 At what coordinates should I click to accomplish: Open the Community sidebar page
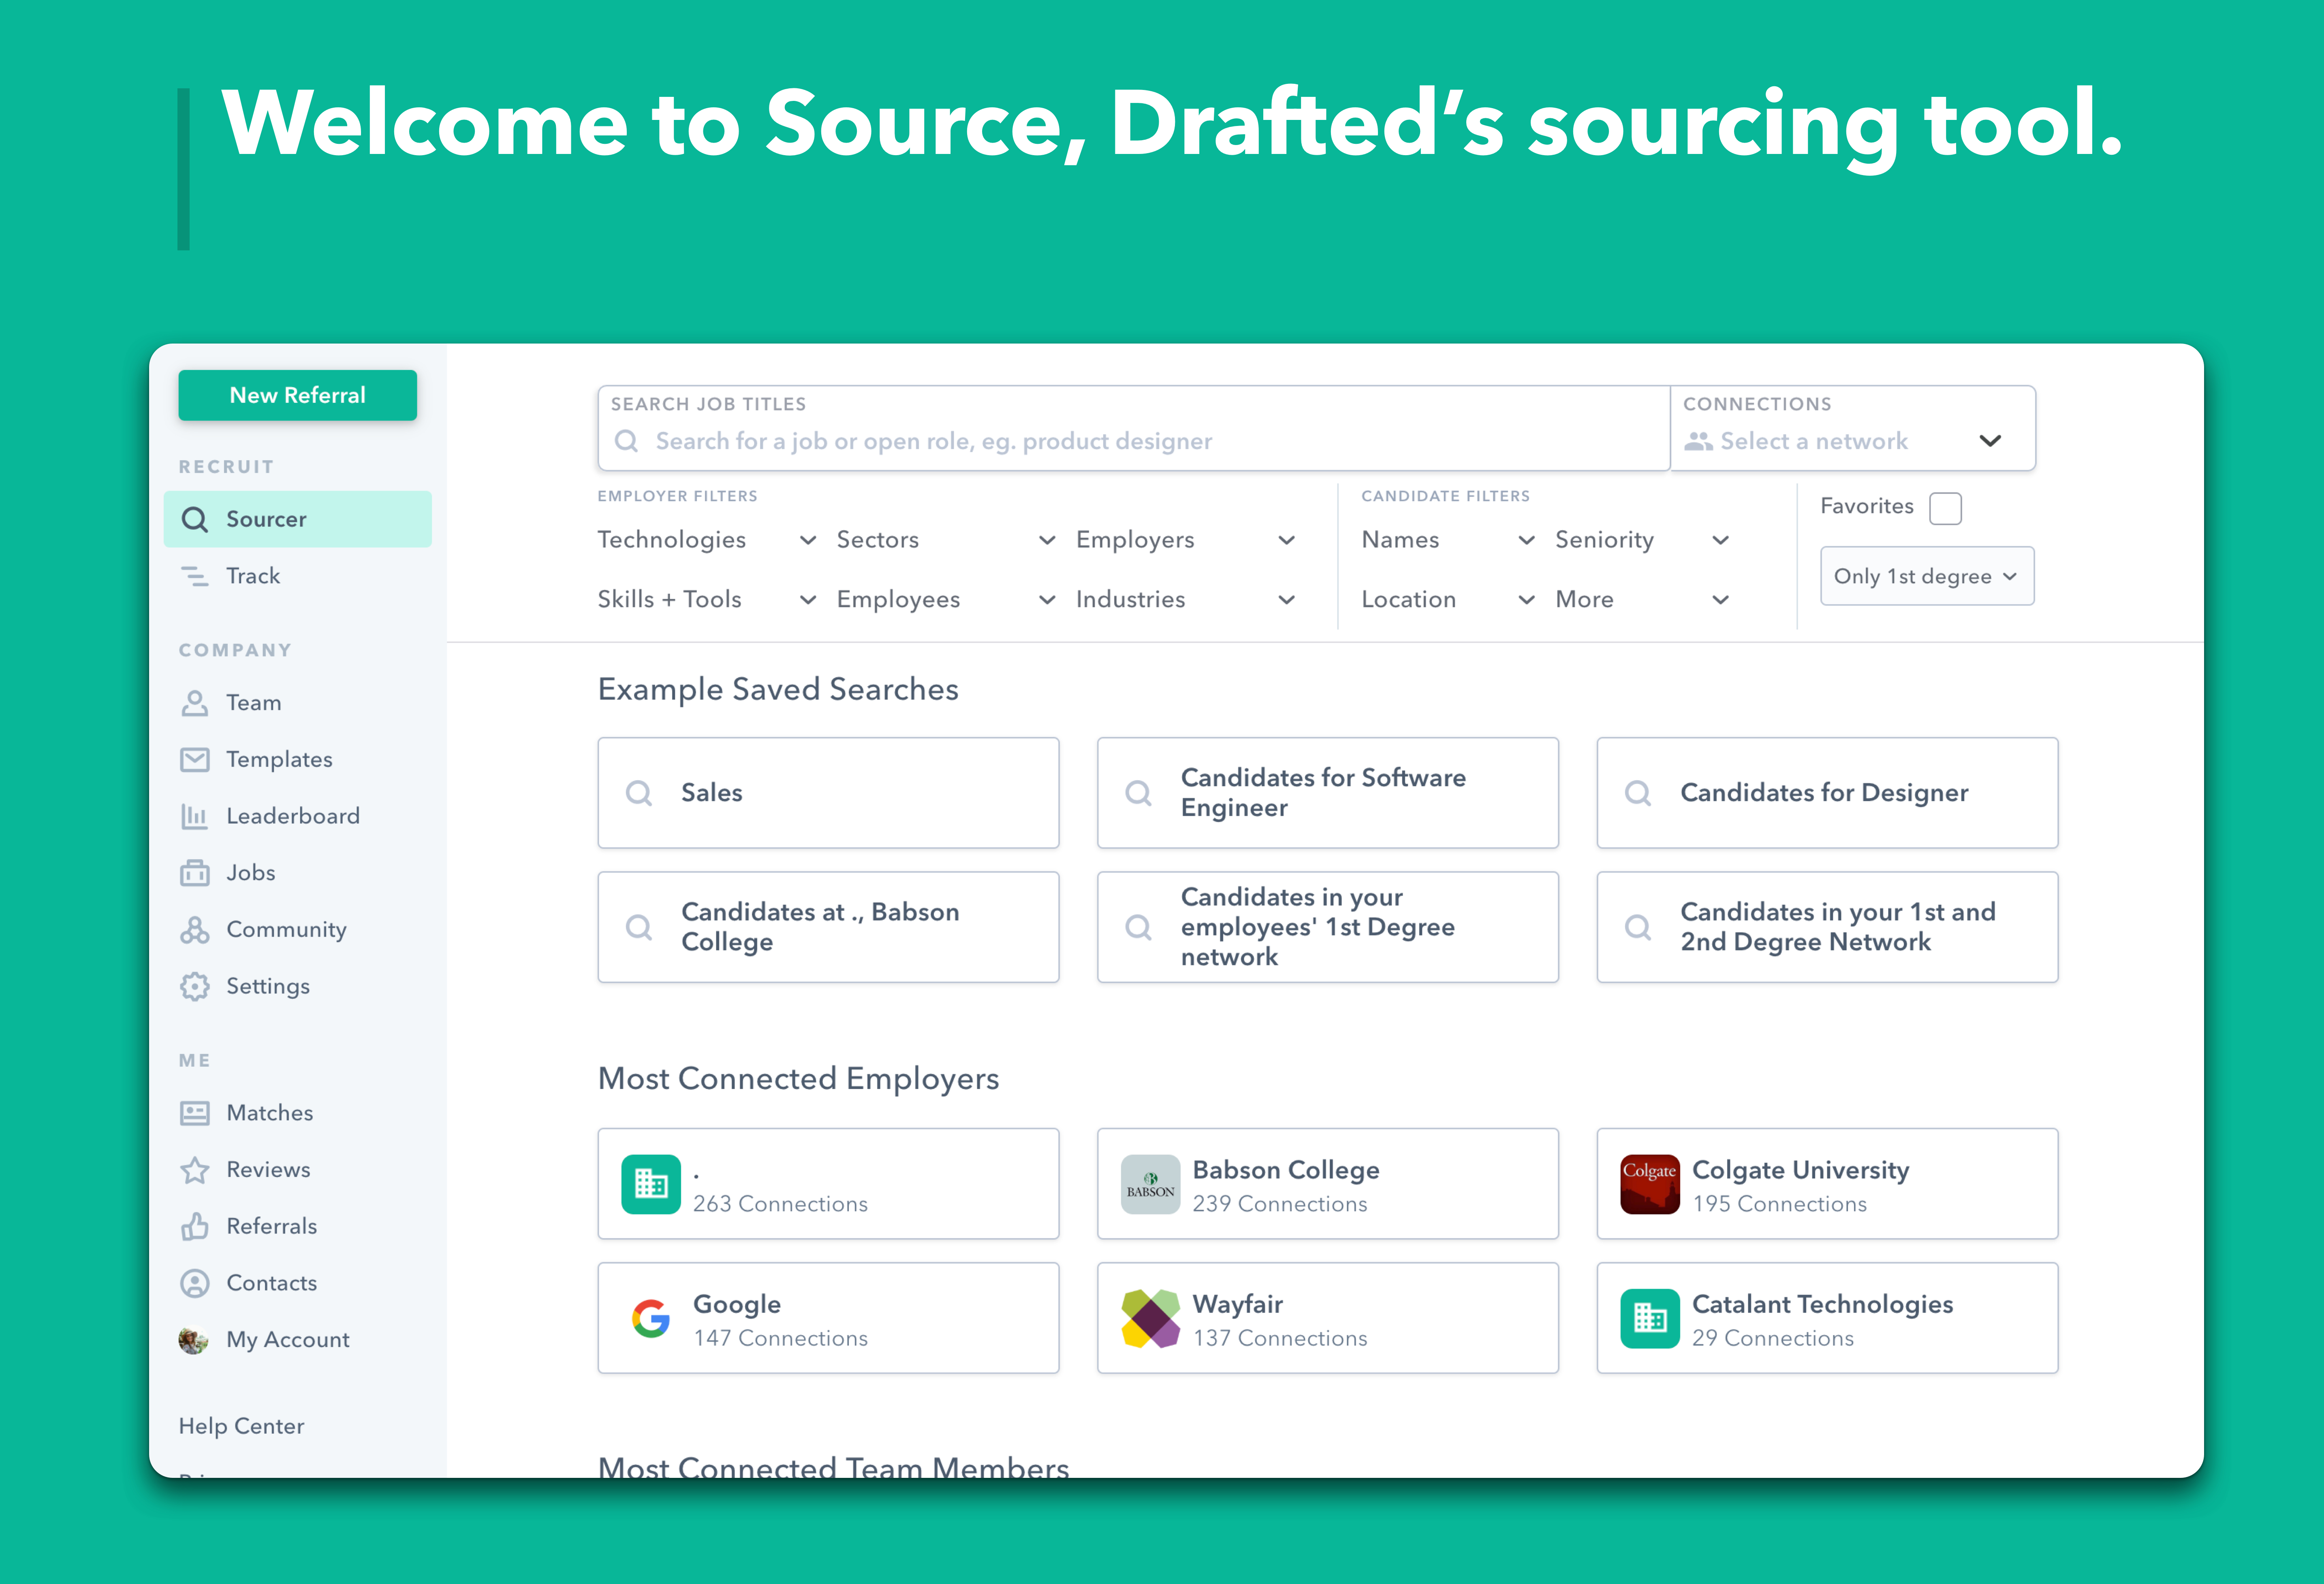click(298, 930)
